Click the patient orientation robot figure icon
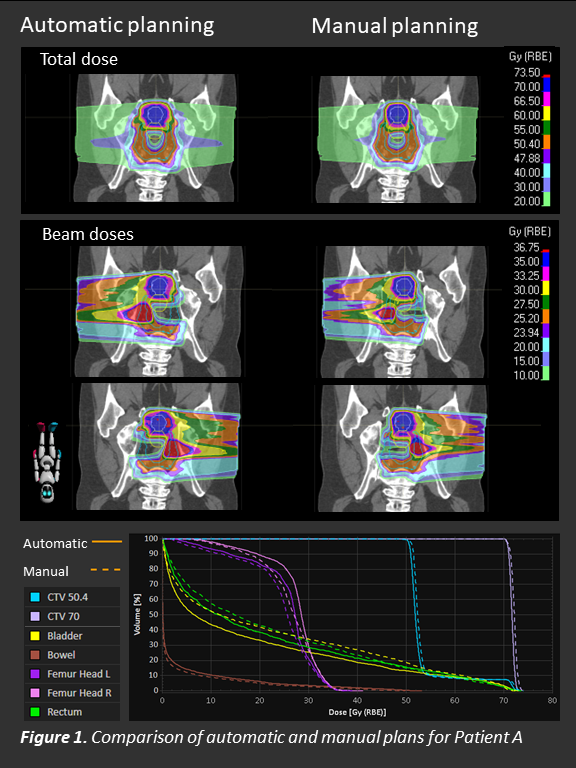This screenshot has height=768, width=576. [x=47, y=461]
